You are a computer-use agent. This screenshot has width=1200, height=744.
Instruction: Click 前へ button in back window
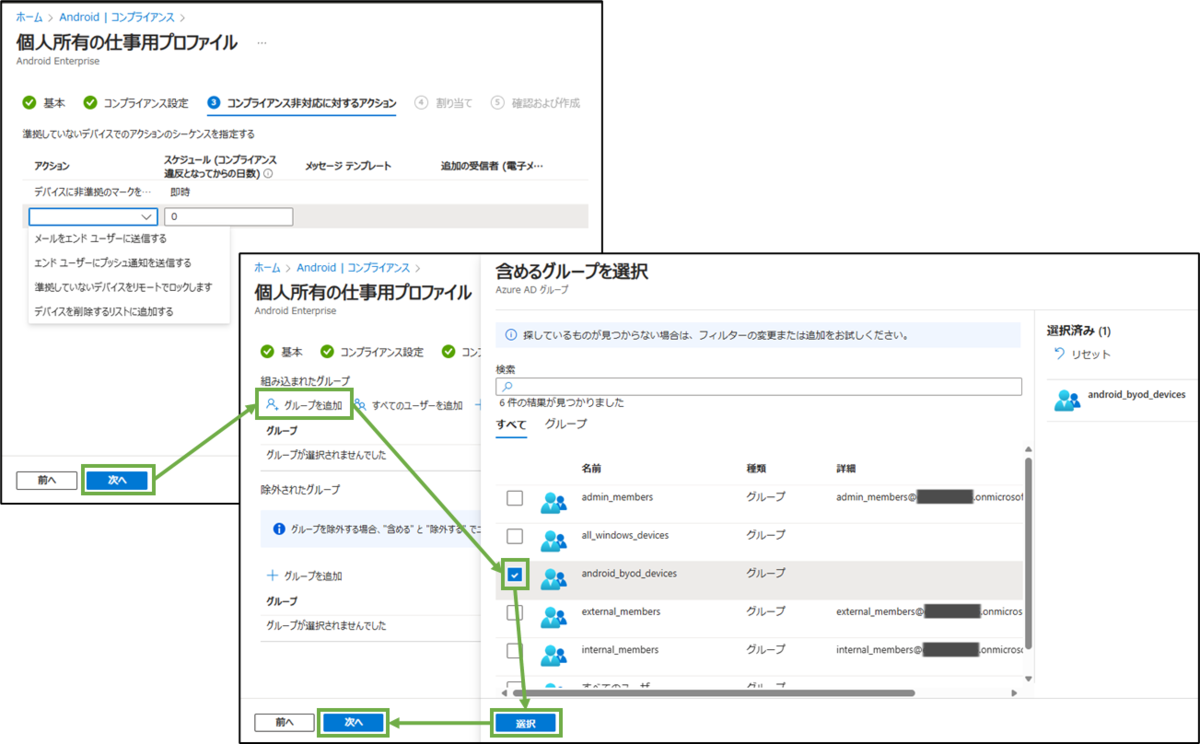47,480
